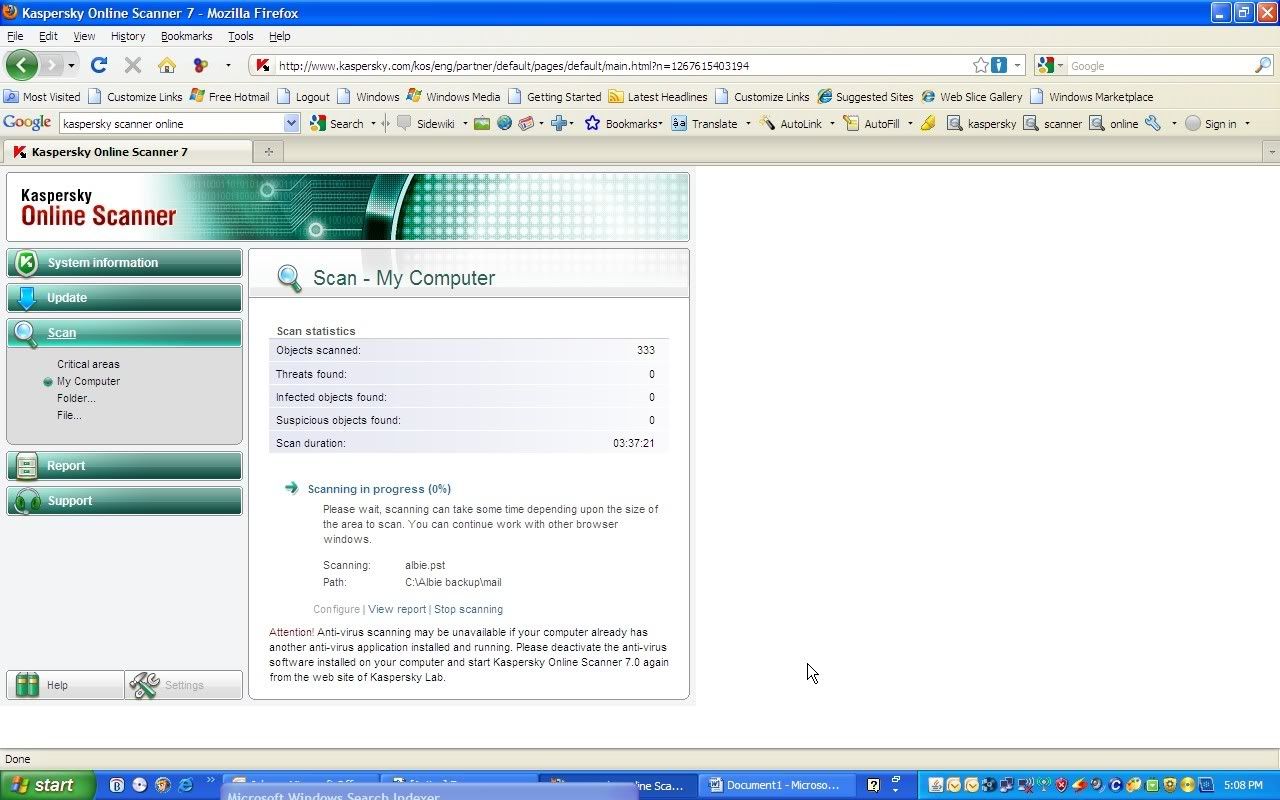Image resolution: width=1280 pixels, height=800 pixels.
Task: Open Settings with wrench icon
Action: 184,685
